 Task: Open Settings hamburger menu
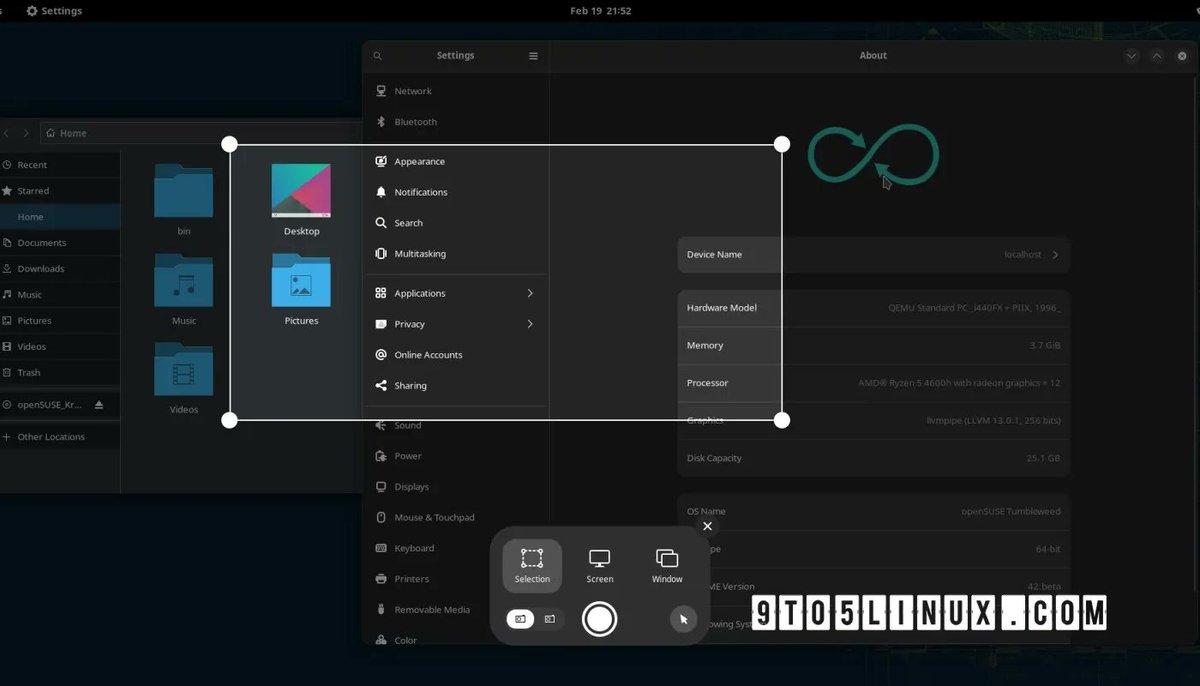click(533, 56)
